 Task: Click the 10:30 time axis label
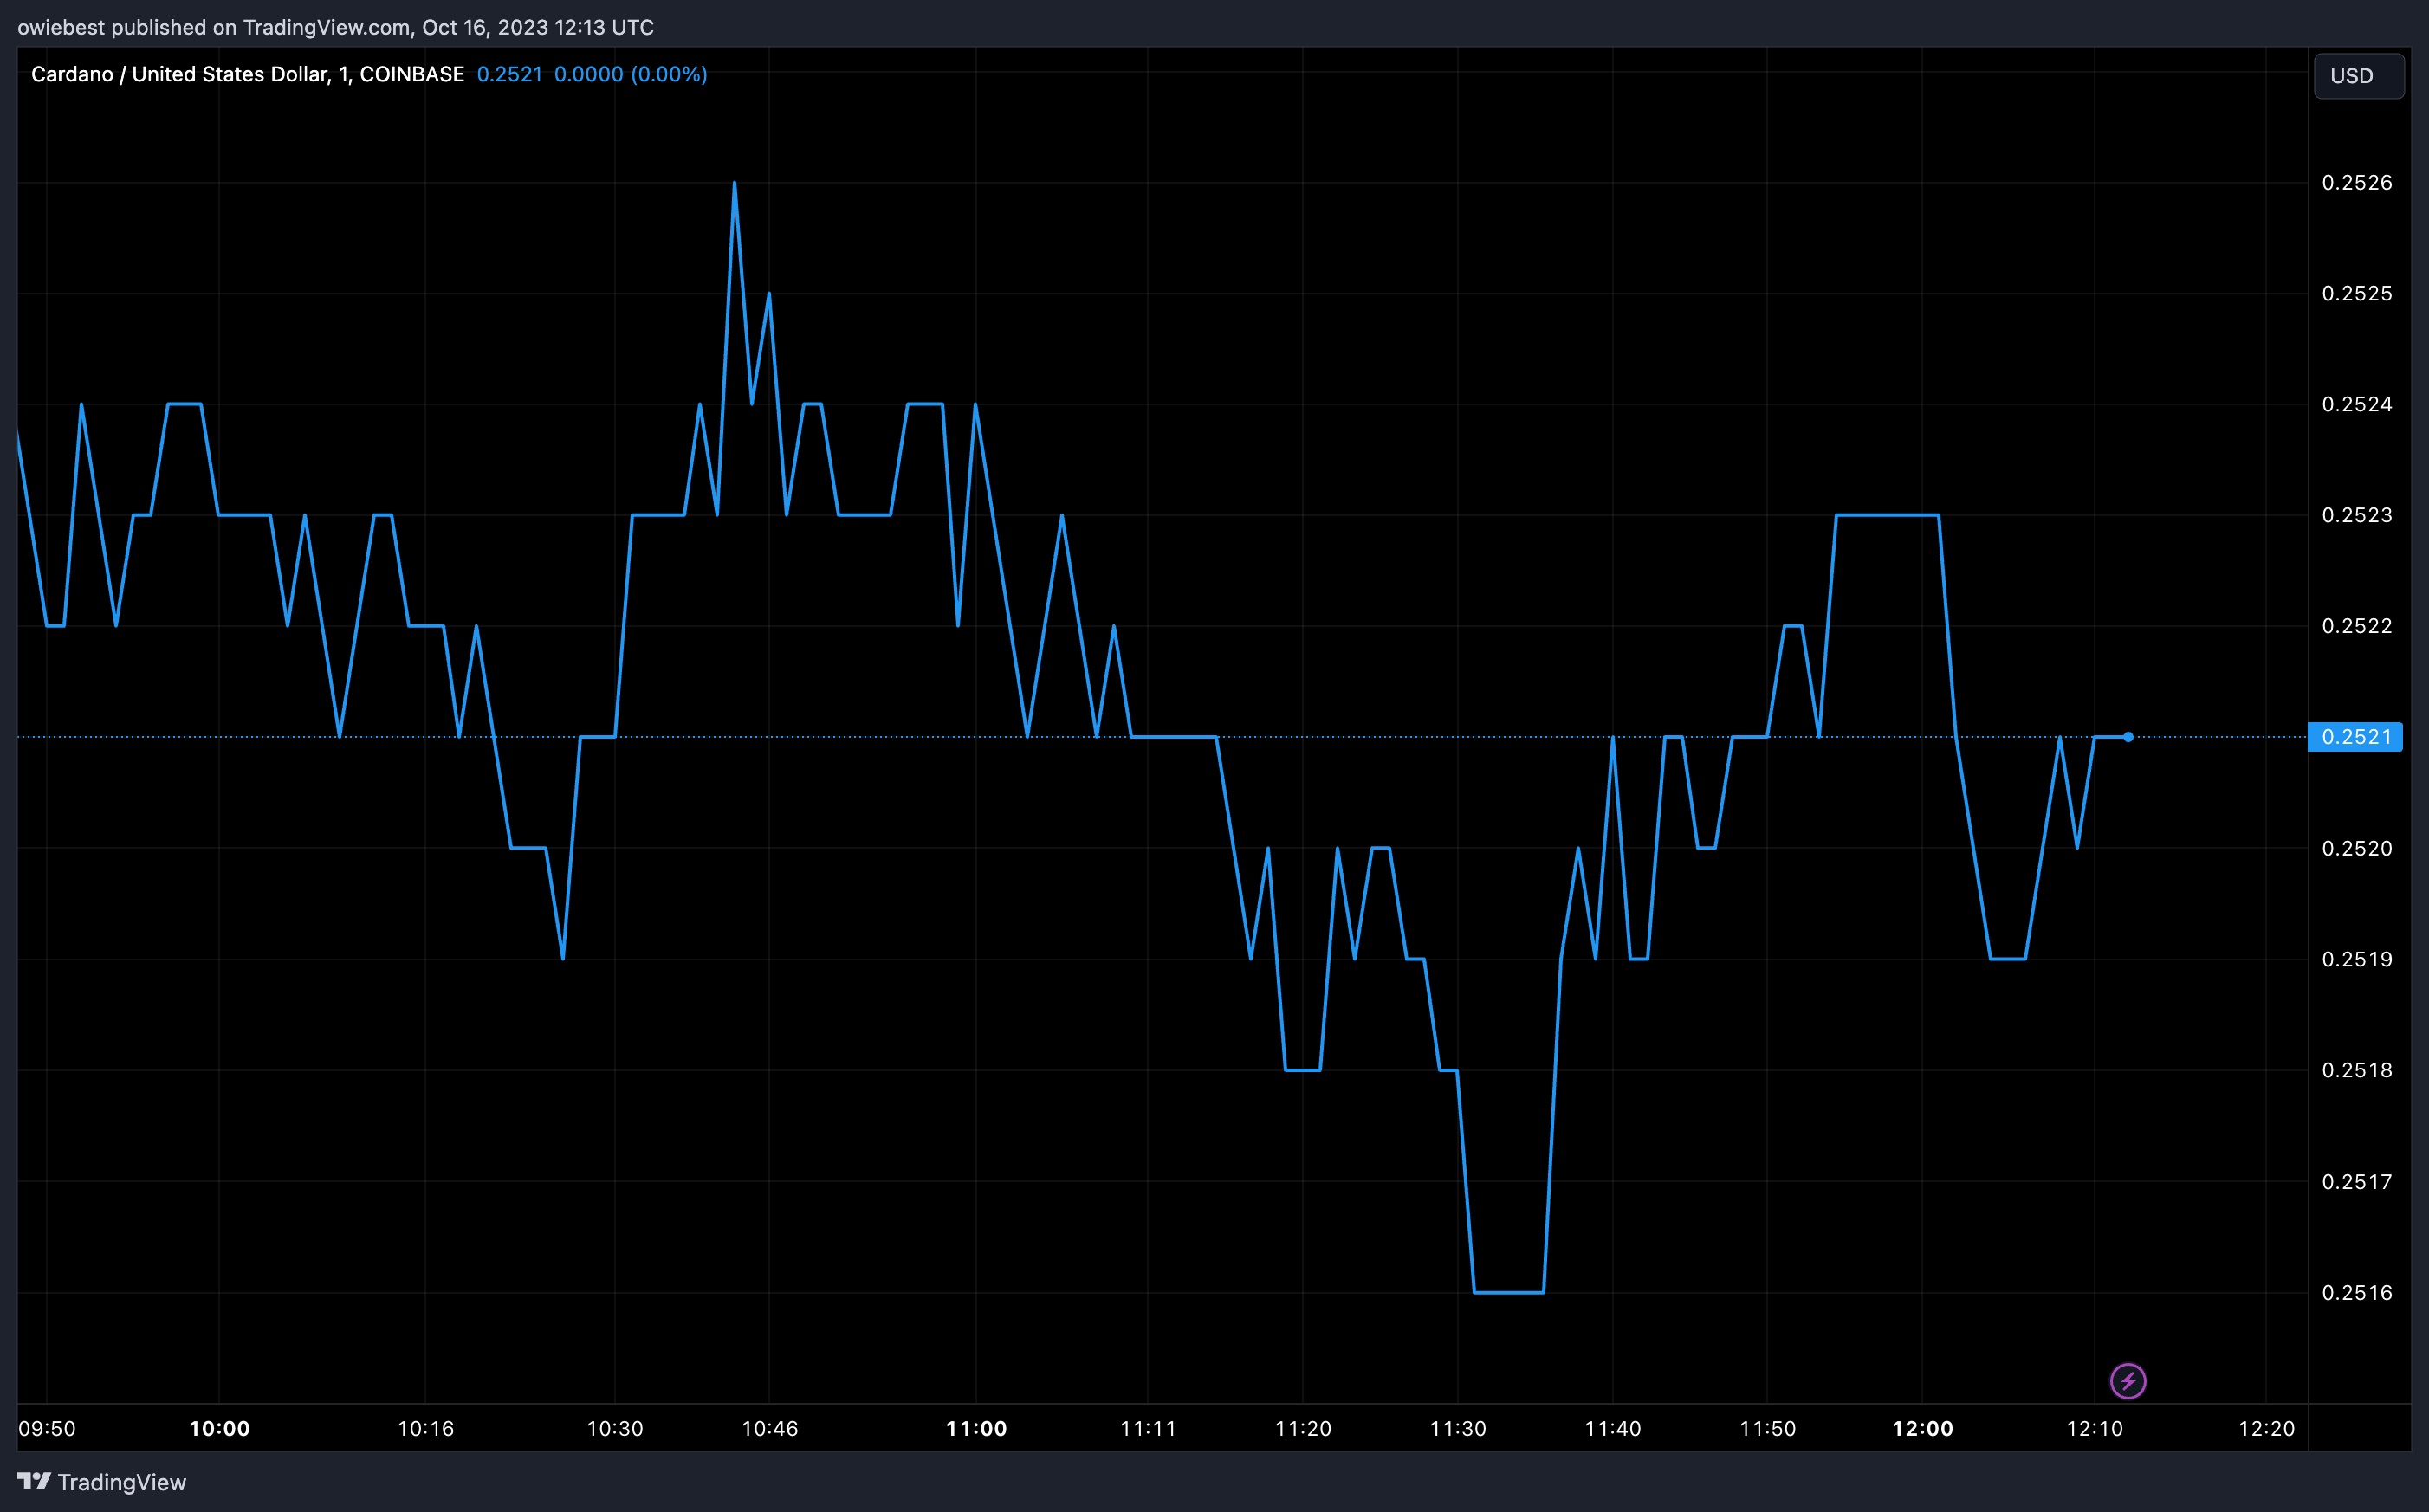pyautogui.click(x=615, y=1428)
